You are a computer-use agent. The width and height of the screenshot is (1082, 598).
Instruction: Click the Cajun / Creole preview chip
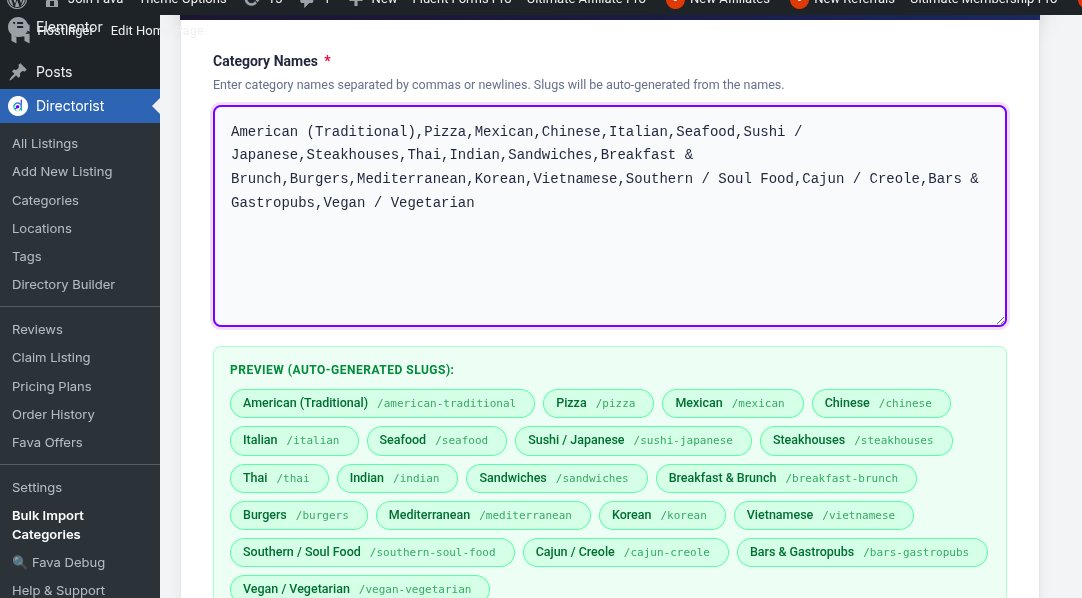pyautogui.click(x=626, y=552)
